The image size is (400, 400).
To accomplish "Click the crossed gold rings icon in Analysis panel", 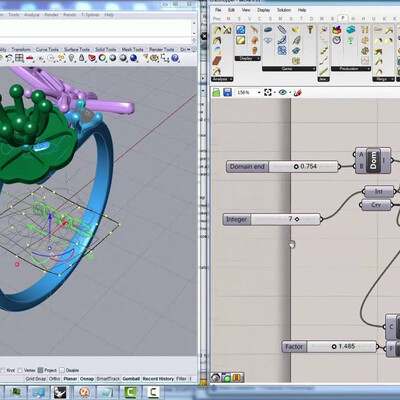I will [x=227, y=30].
